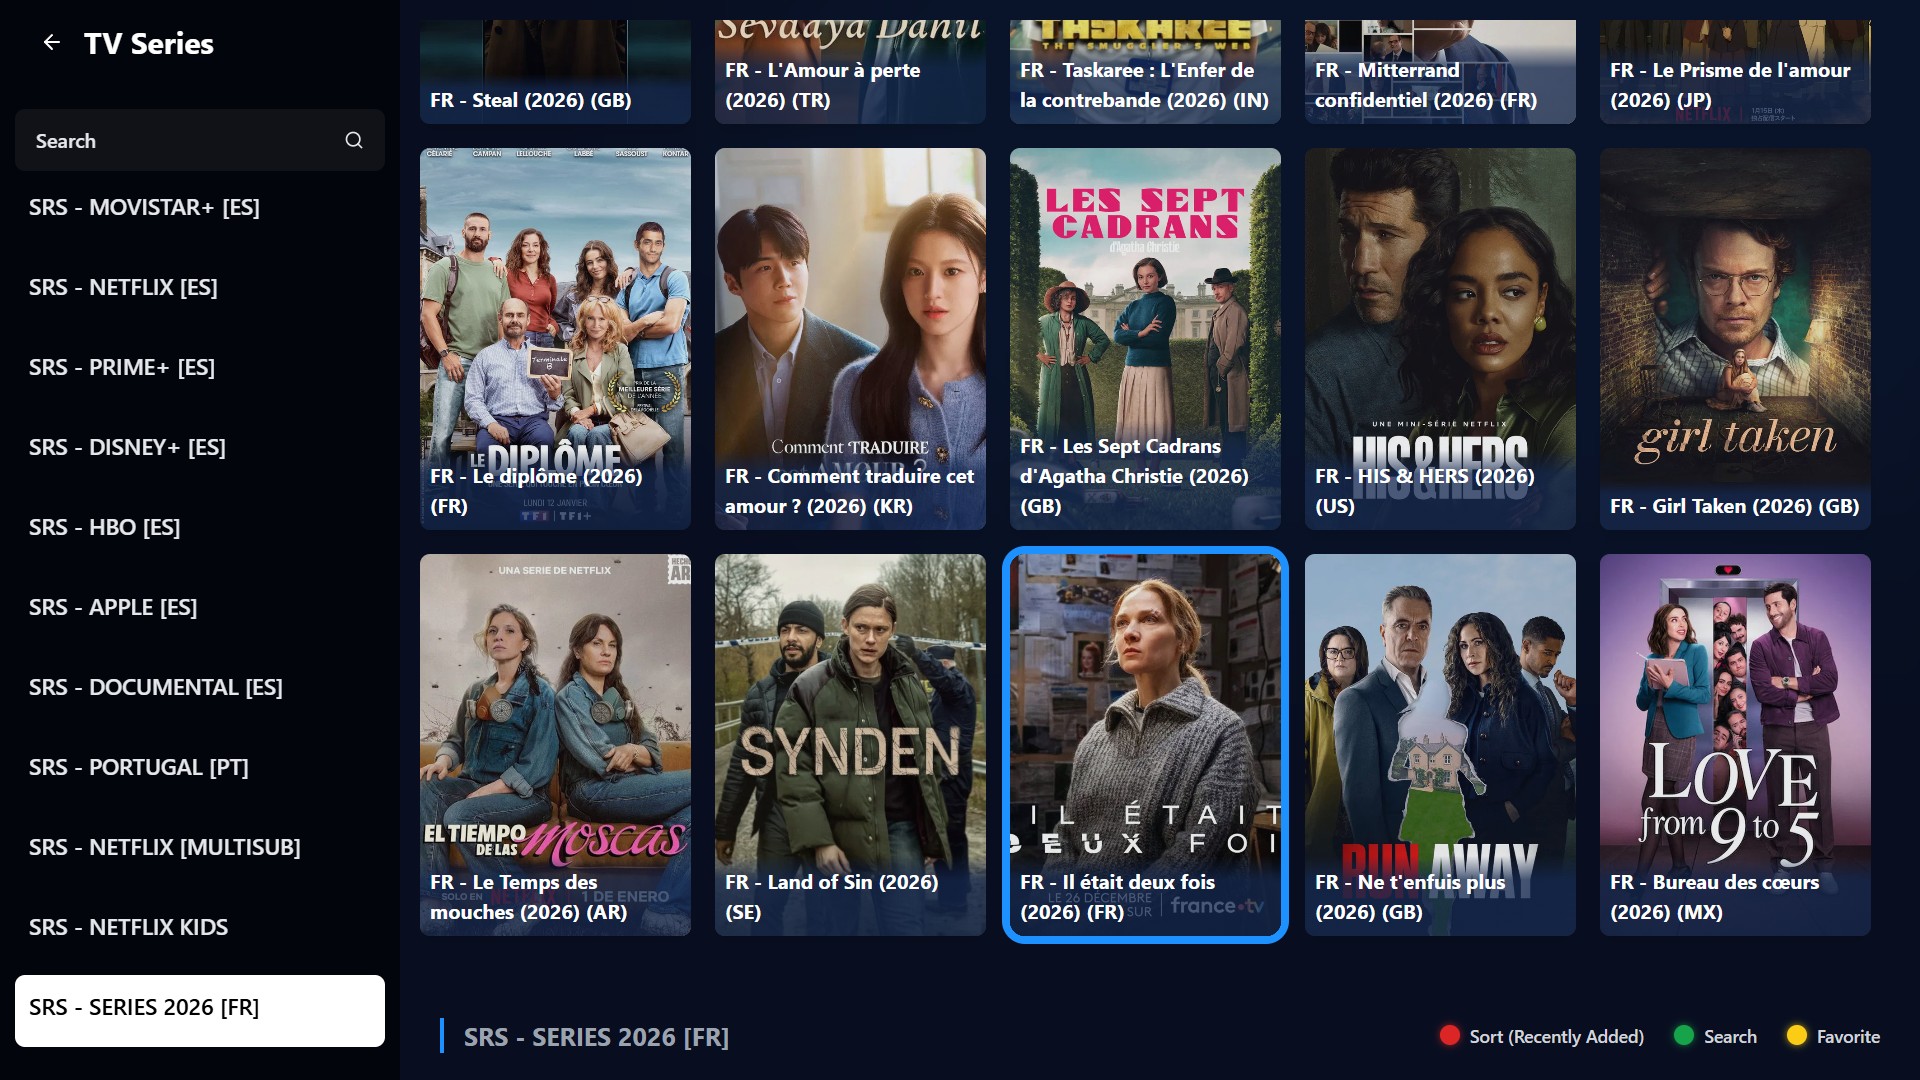
Task: Open the Mitterrand confidentiel (2026) card
Action: 1440,72
